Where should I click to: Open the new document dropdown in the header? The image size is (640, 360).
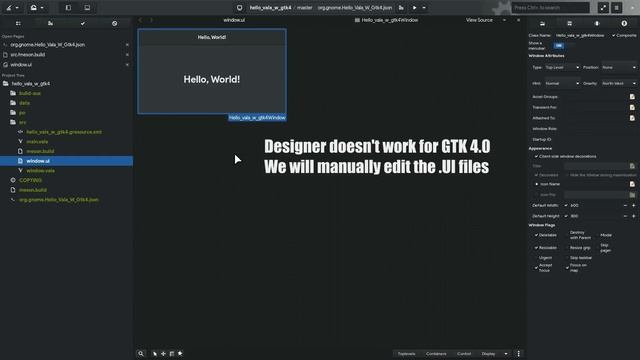[37, 7]
